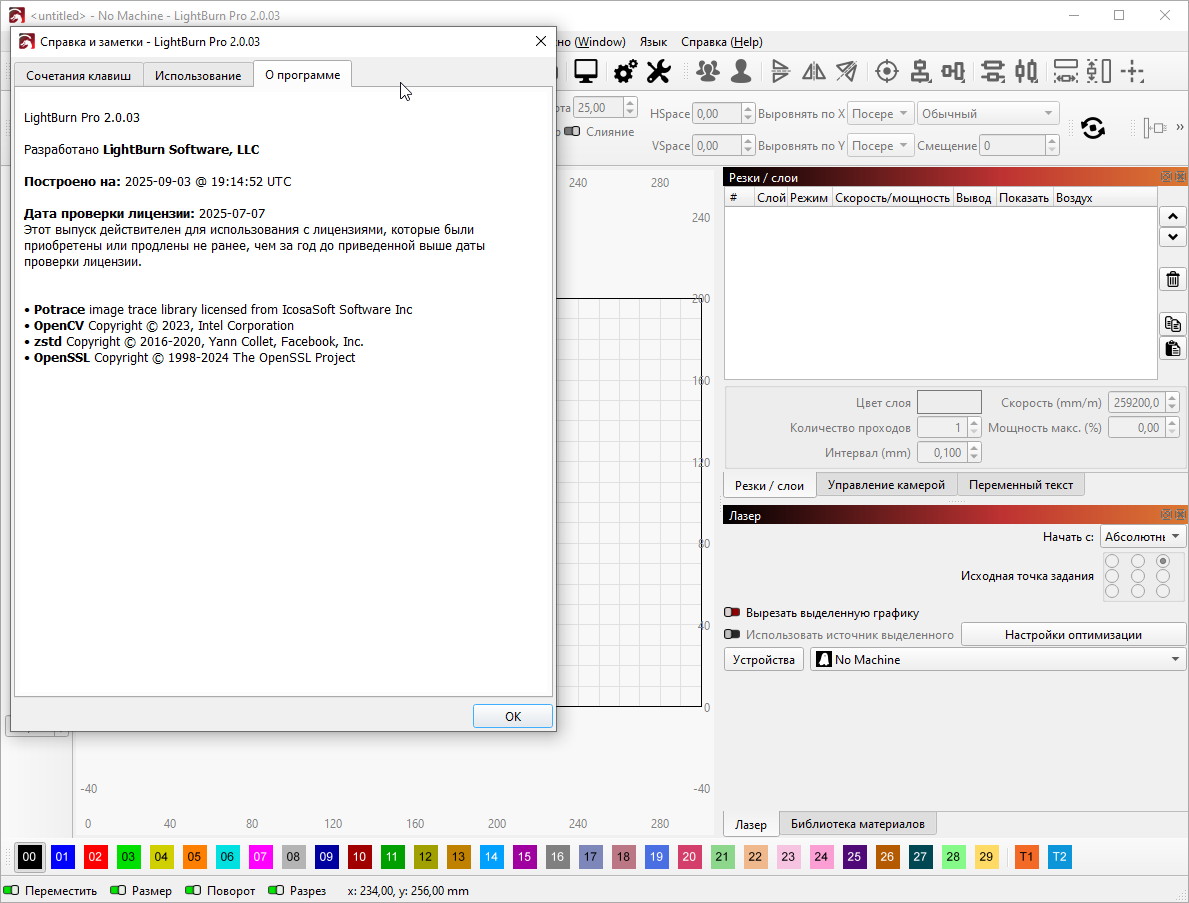Screen dimensions: 1189x903
Task: Click the Align vertical centers icon
Action: tap(920, 71)
